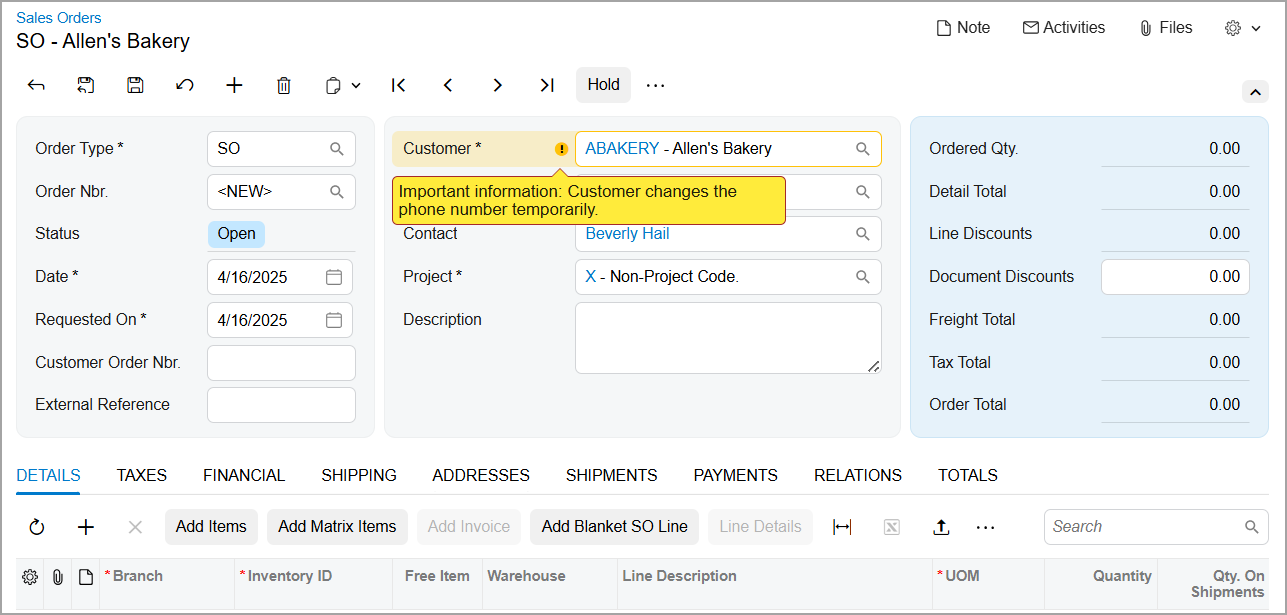
Task: Open the Date calendar picker
Action: 334,277
